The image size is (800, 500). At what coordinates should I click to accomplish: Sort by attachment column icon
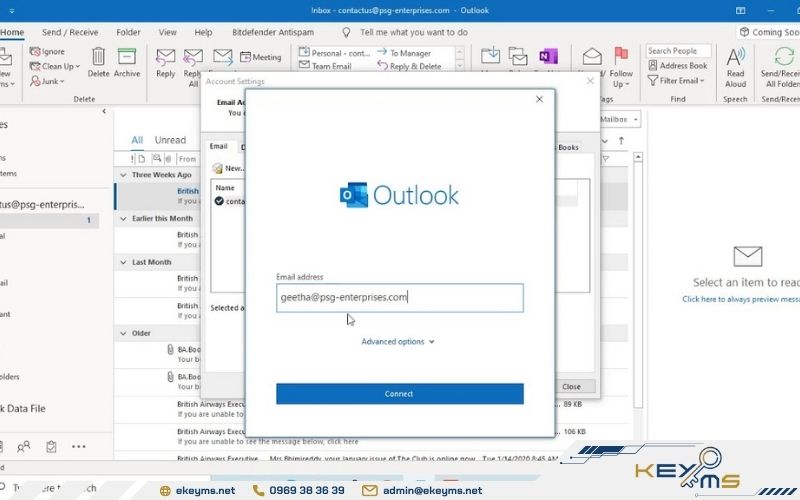(168, 159)
